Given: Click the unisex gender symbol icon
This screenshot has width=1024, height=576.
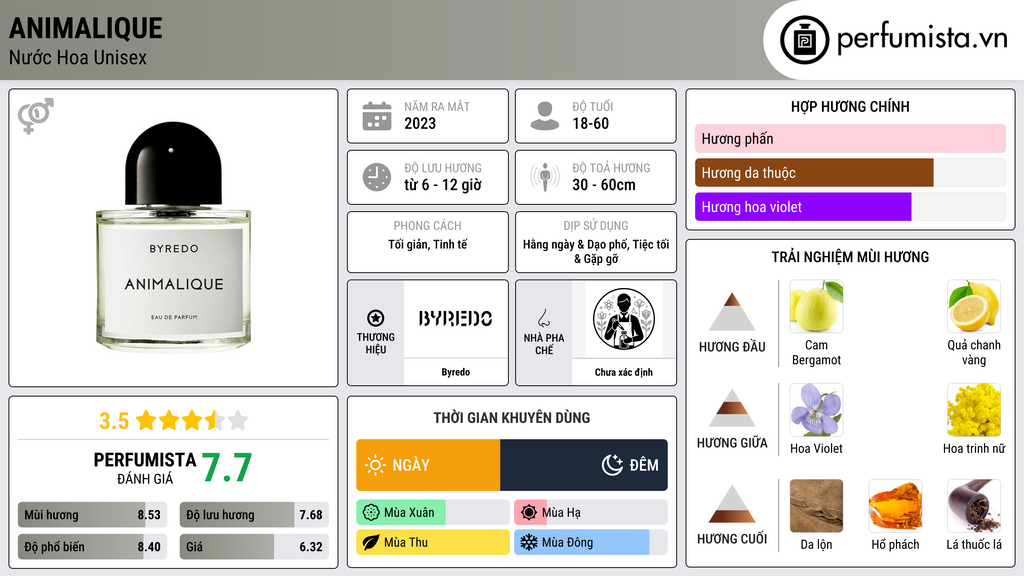Looking at the screenshot, I should click(x=36, y=116).
